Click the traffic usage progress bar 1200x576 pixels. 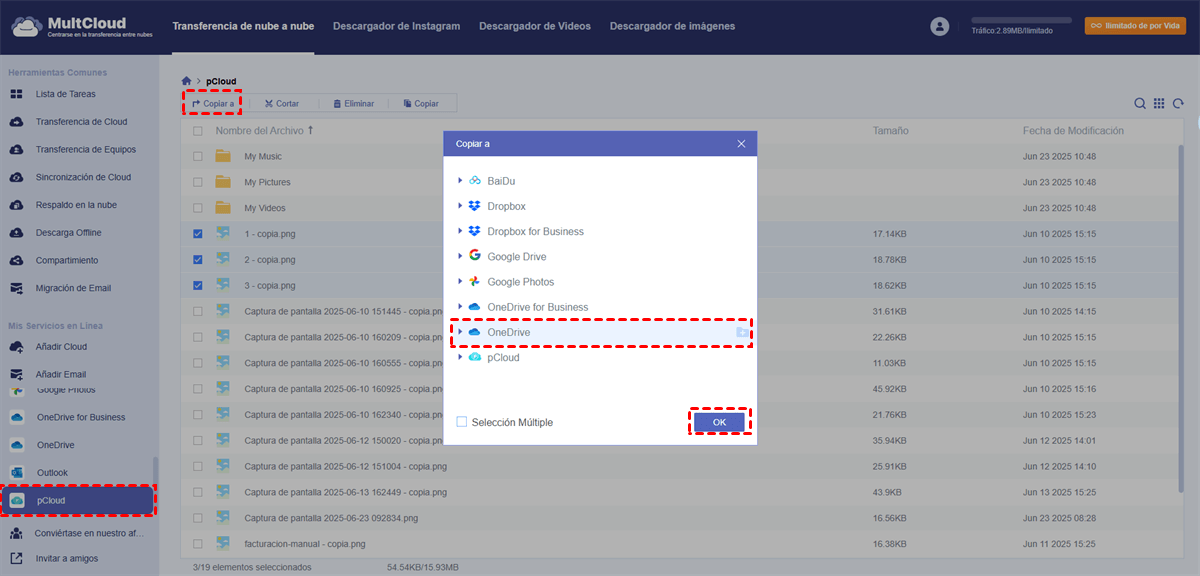(1021, 20)
